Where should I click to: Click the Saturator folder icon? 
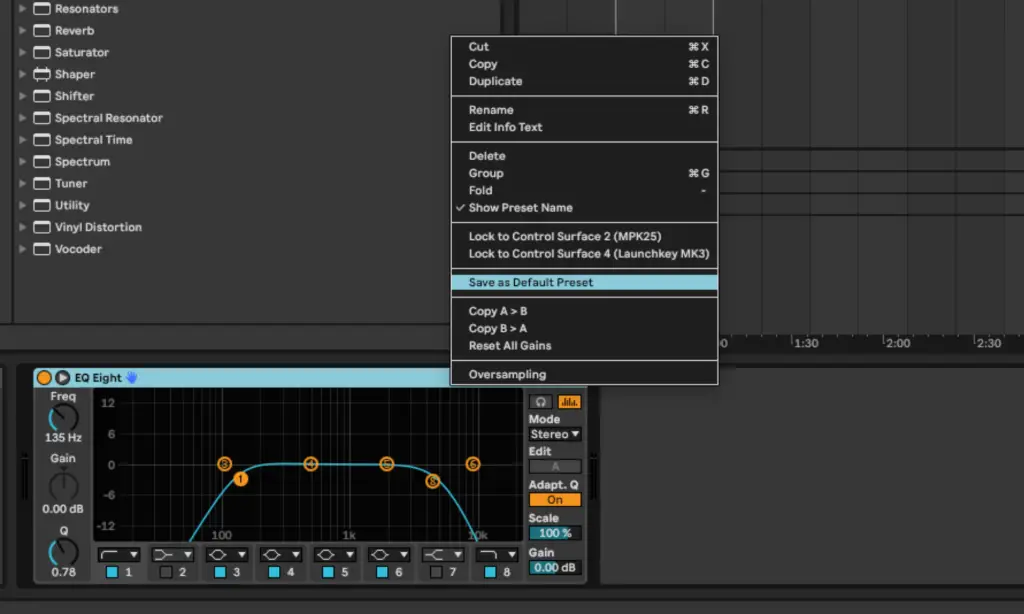(42, 52)
